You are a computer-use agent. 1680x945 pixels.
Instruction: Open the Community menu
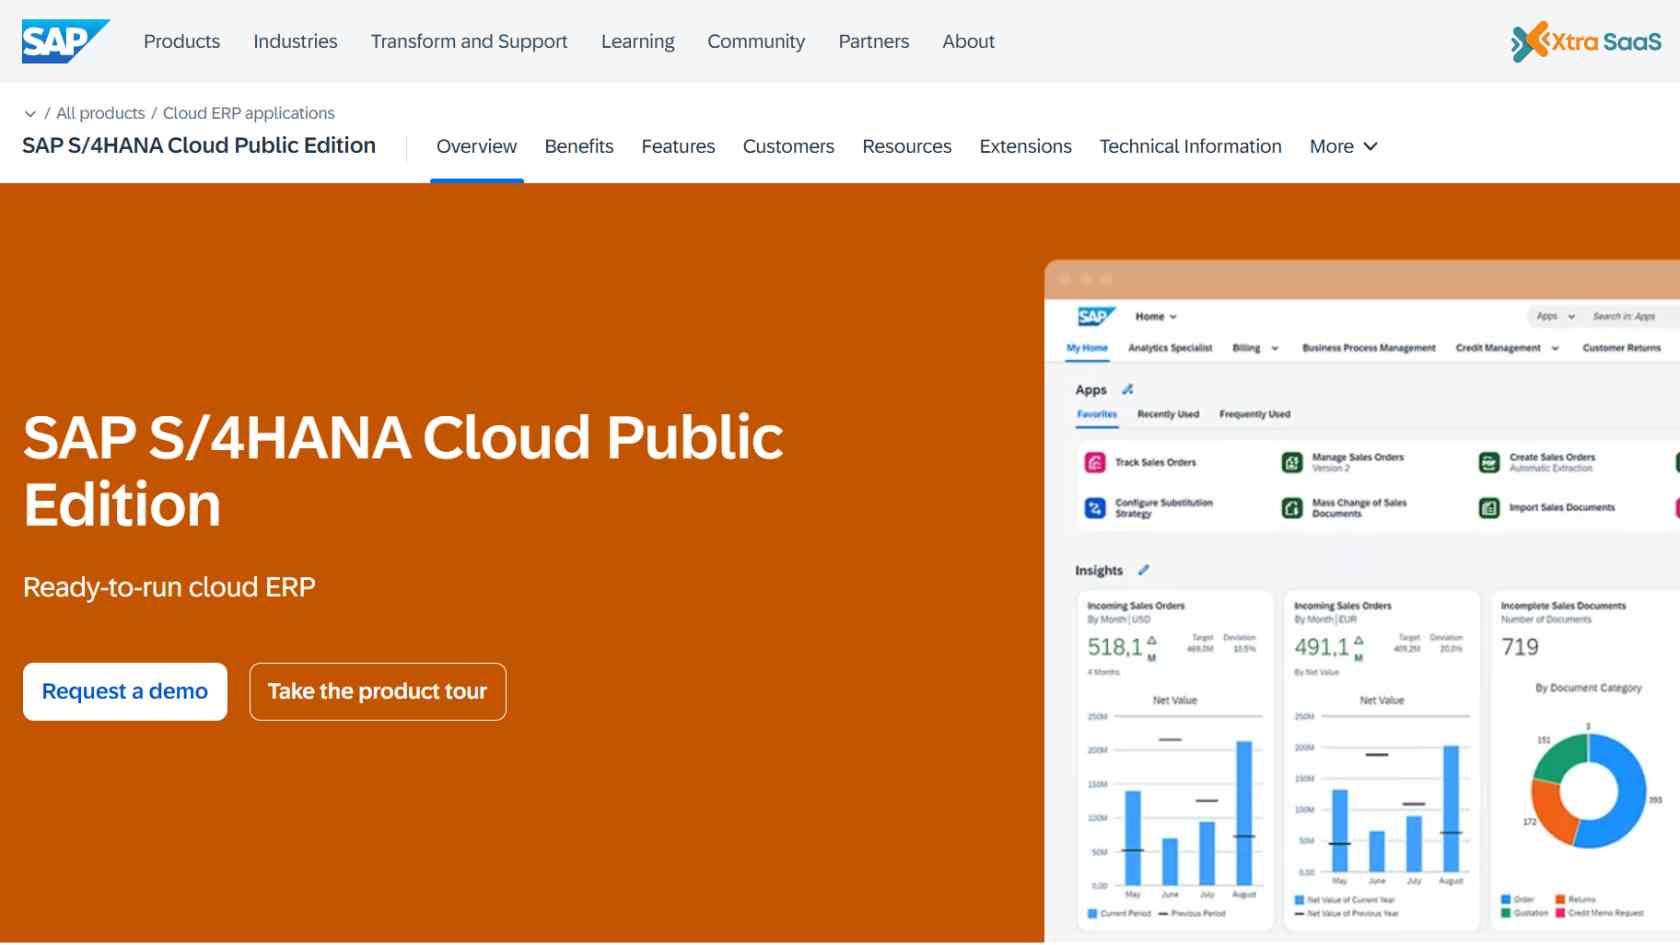(756, 41)
